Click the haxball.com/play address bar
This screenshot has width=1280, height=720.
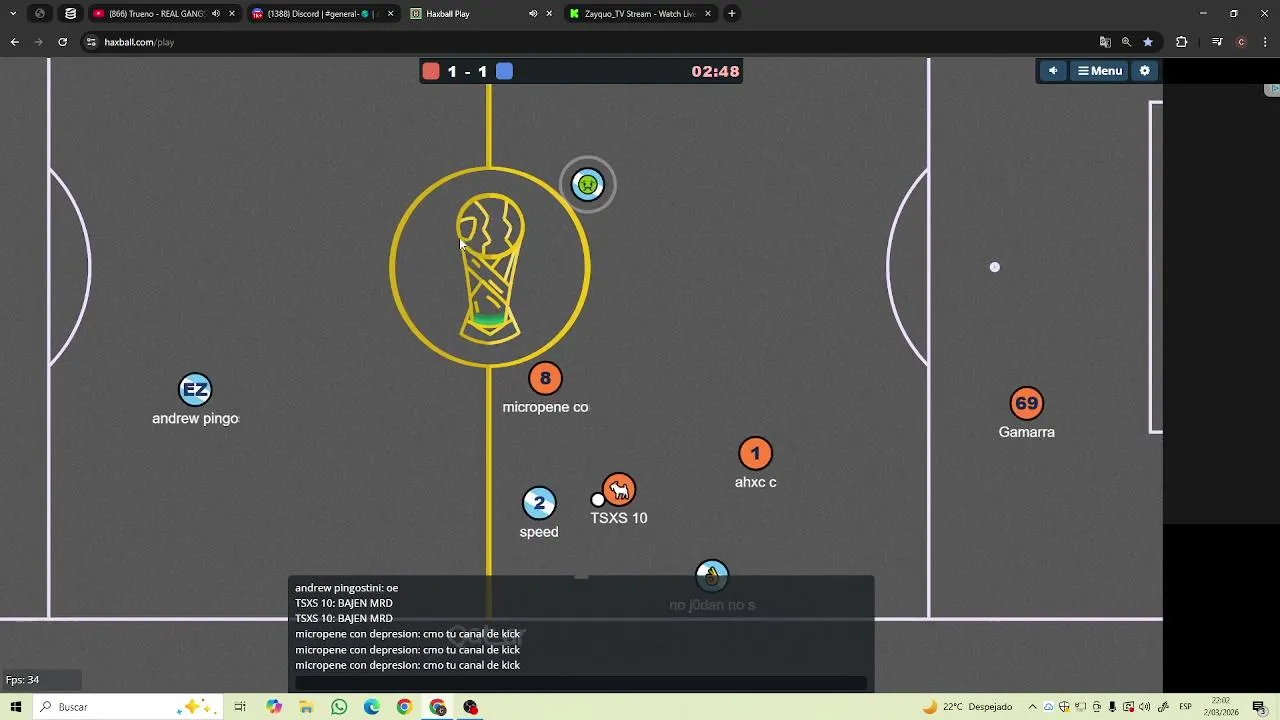click(590, 42)
